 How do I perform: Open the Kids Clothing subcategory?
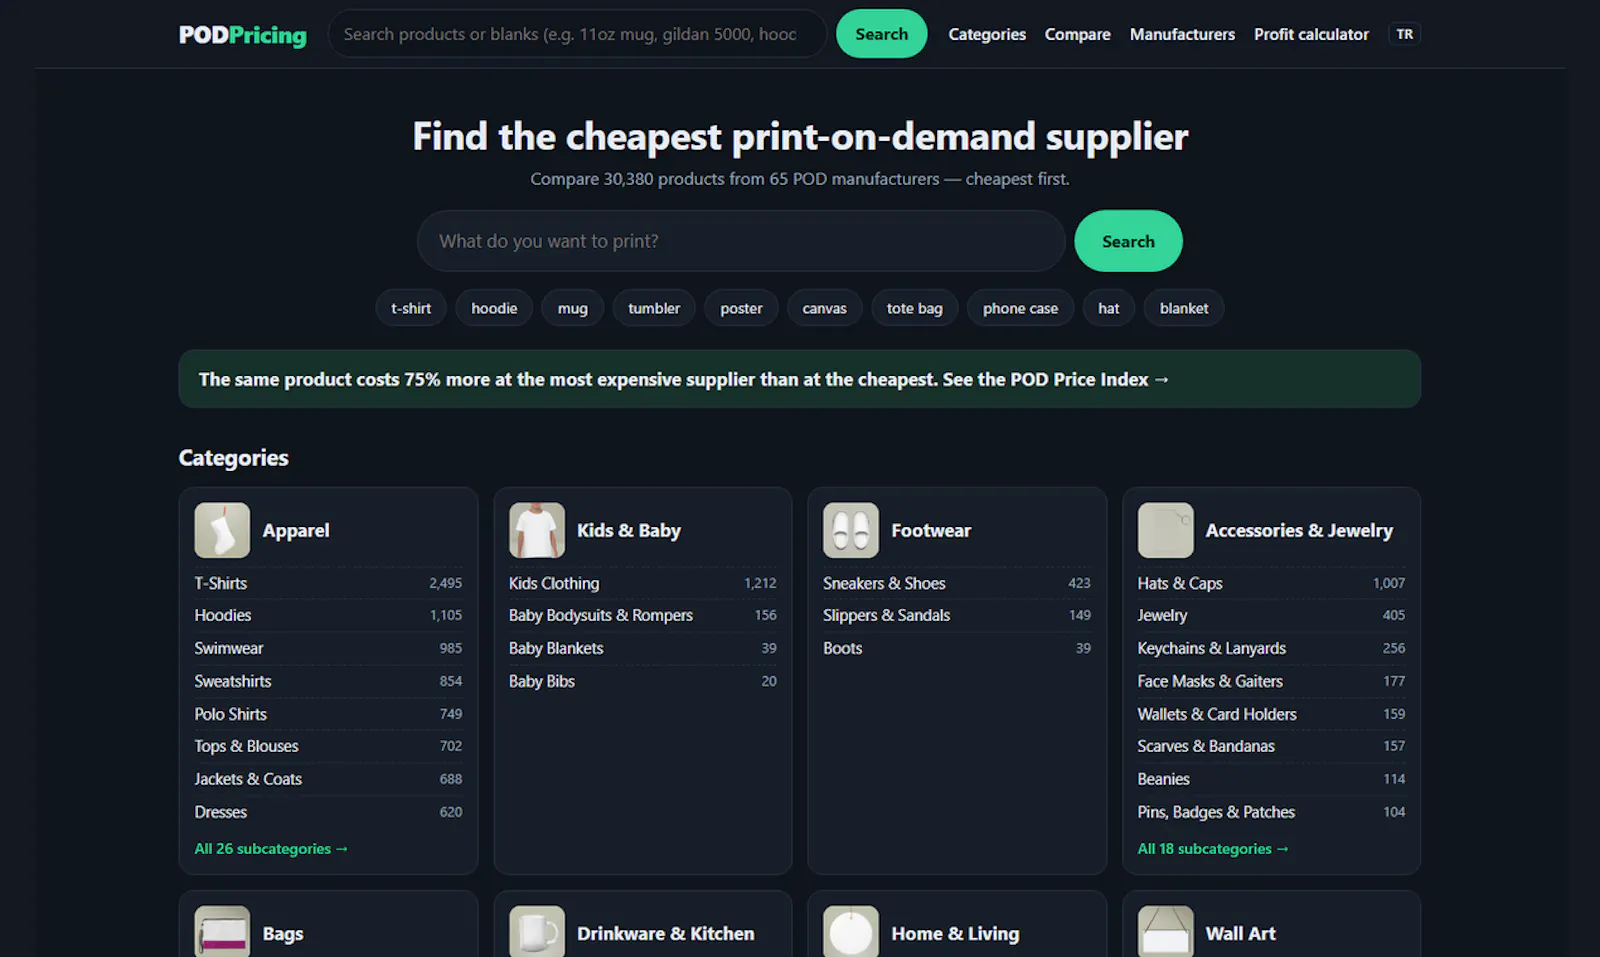click(x=643, y=583)
